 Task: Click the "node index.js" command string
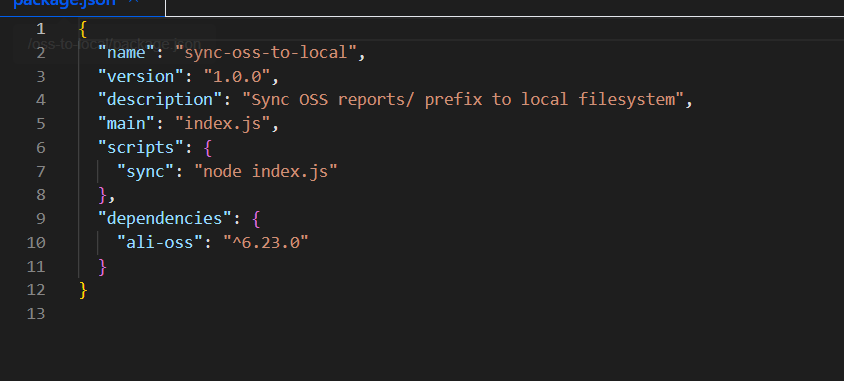pyautogui.click(x=266, y=171)
